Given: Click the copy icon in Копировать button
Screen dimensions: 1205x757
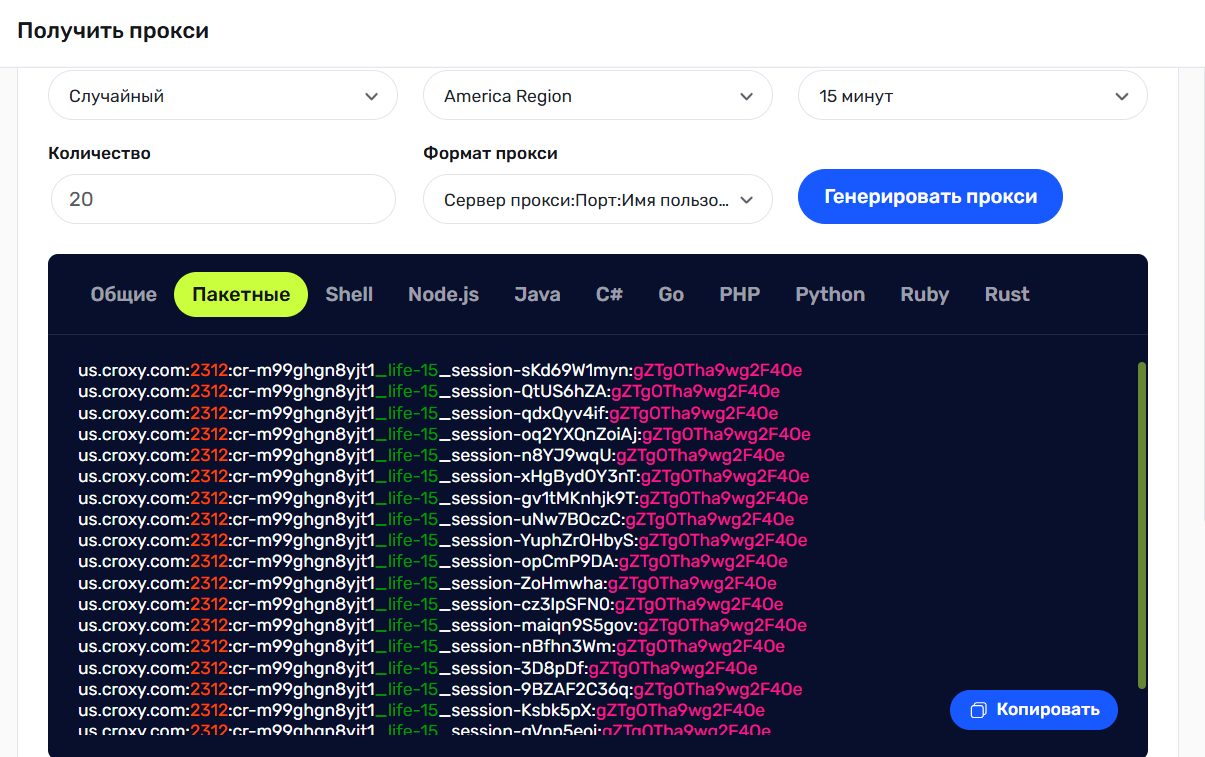Looking at the screenshot, I should tap(978, 710).
